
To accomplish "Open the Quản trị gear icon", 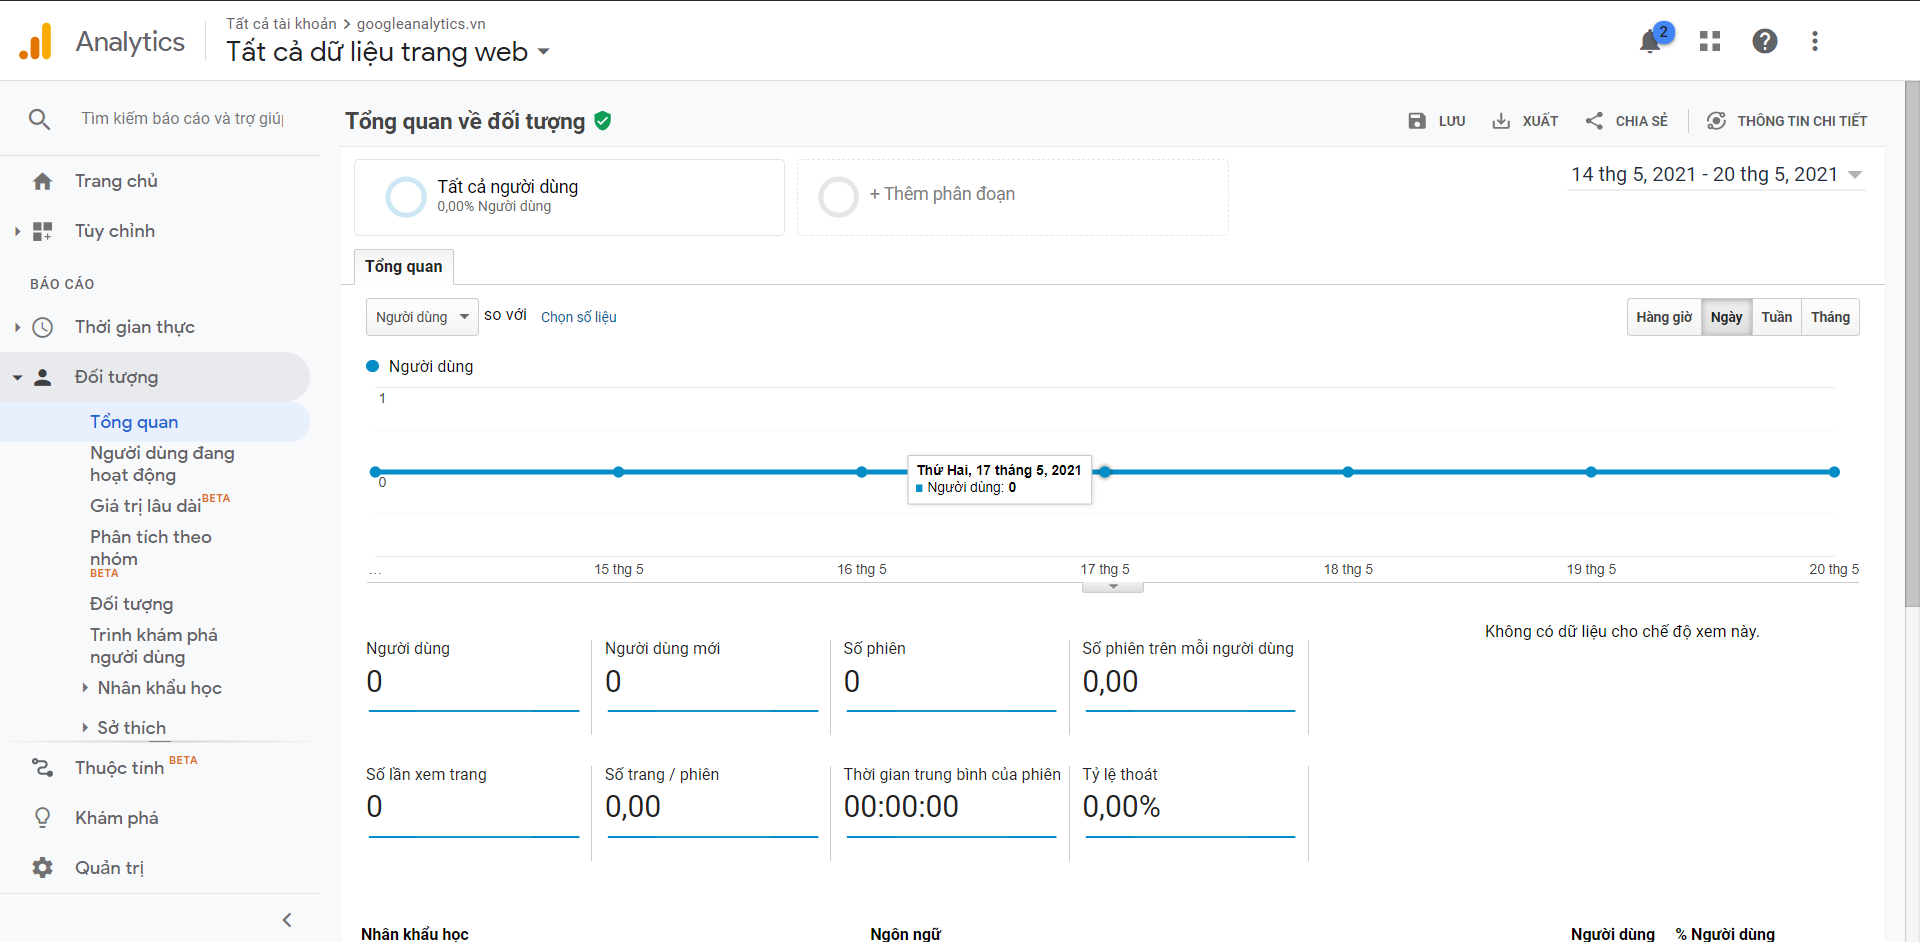I will click(x=42, y=868).
